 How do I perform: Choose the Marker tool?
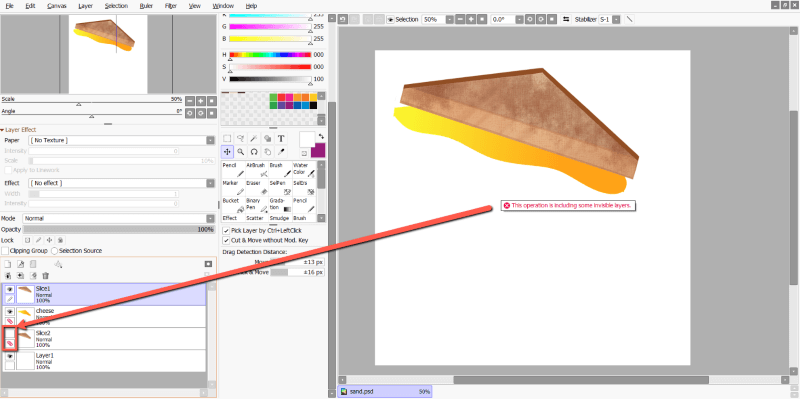click(233, 187)
